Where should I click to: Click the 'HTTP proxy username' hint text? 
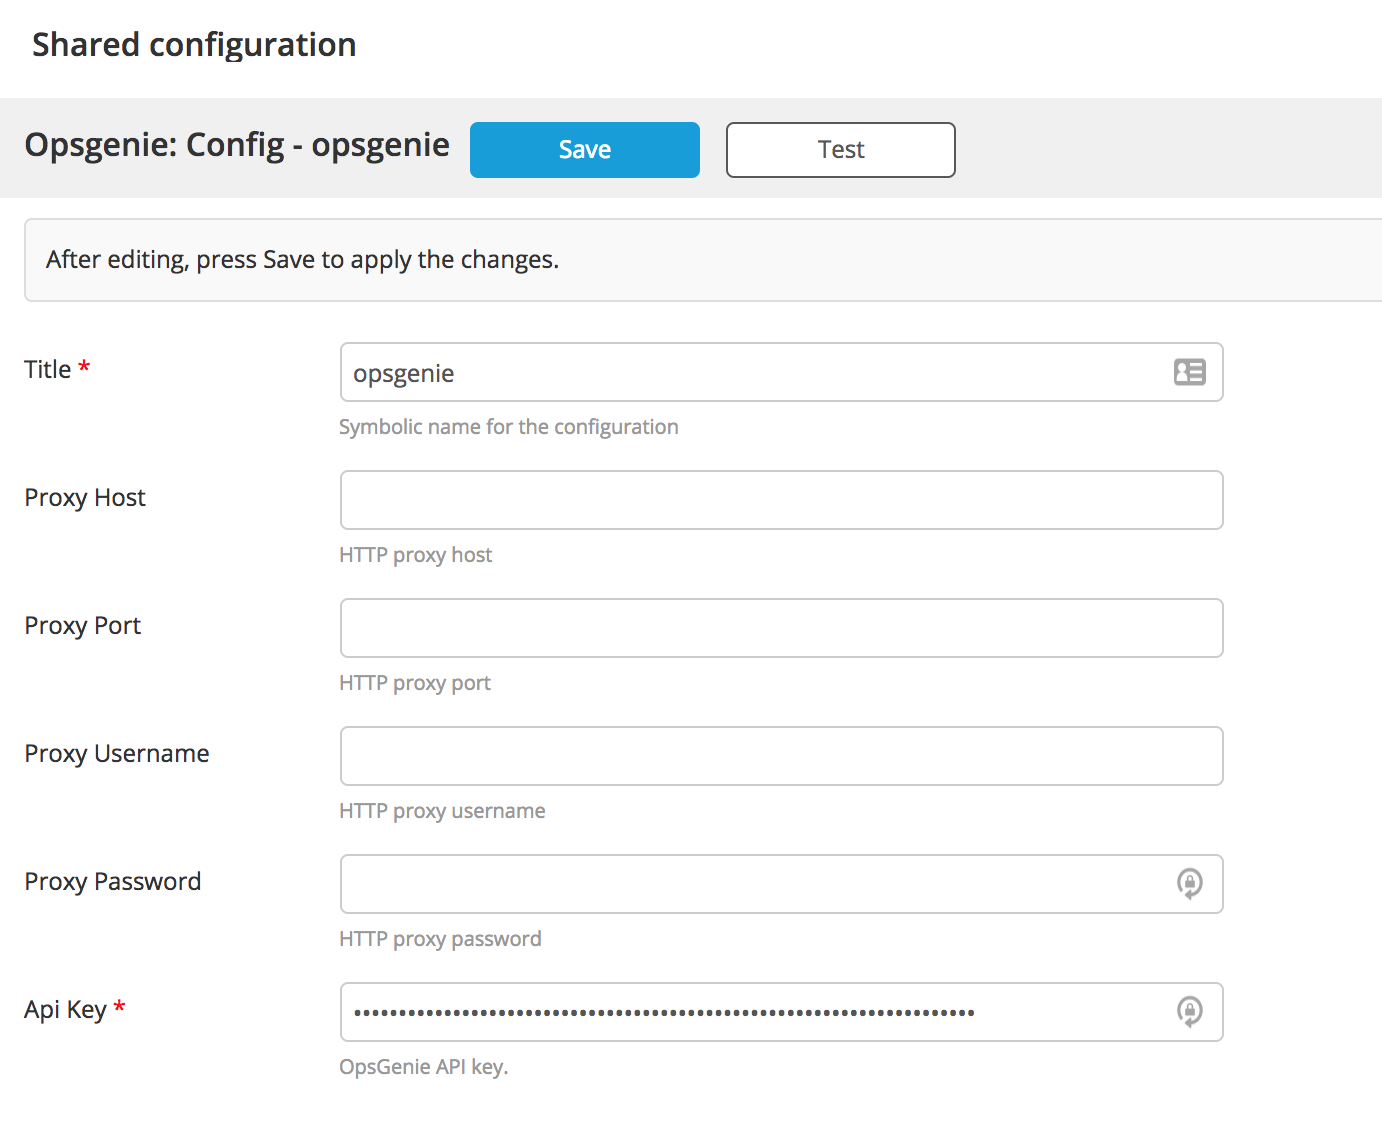442,811
